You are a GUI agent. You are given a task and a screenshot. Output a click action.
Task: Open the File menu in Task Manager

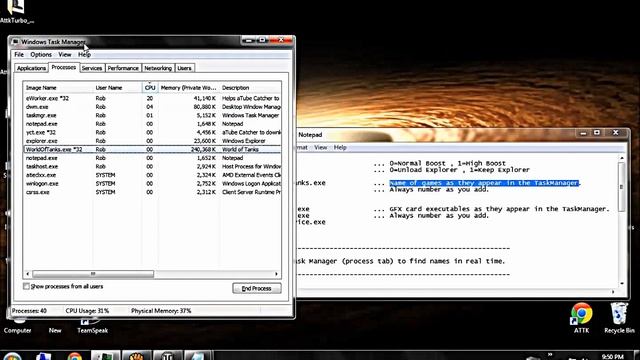[19, 54]
